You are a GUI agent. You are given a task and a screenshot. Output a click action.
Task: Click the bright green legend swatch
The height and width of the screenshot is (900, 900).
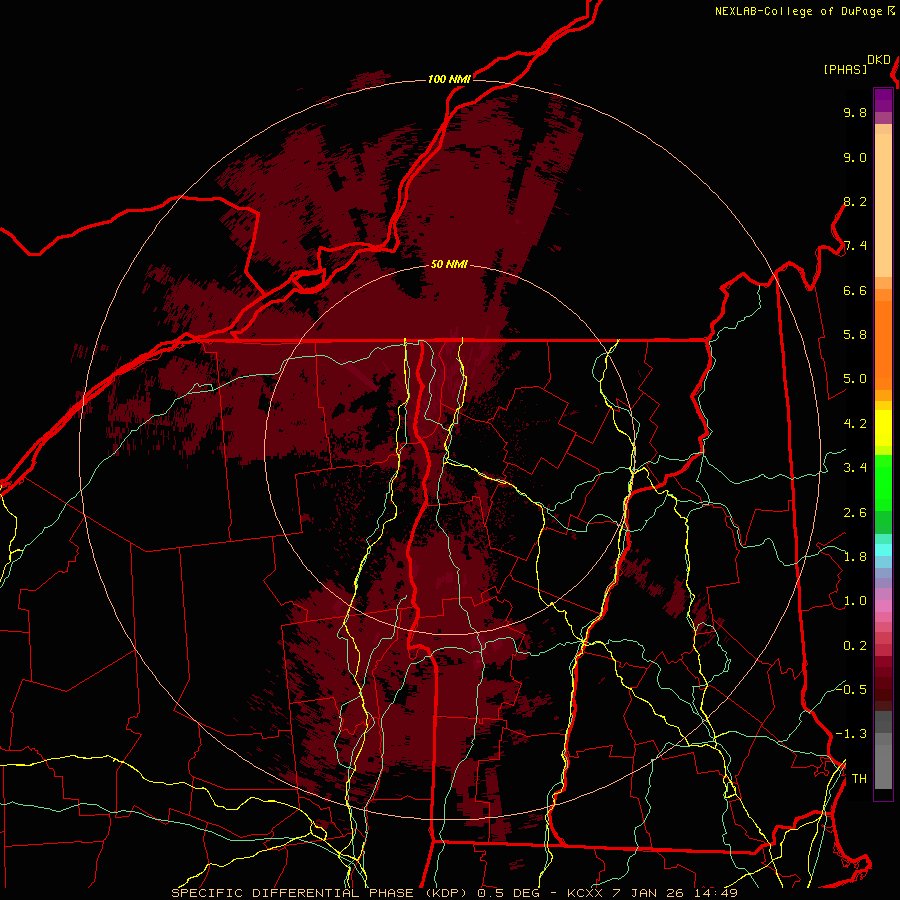coord(883,481)
